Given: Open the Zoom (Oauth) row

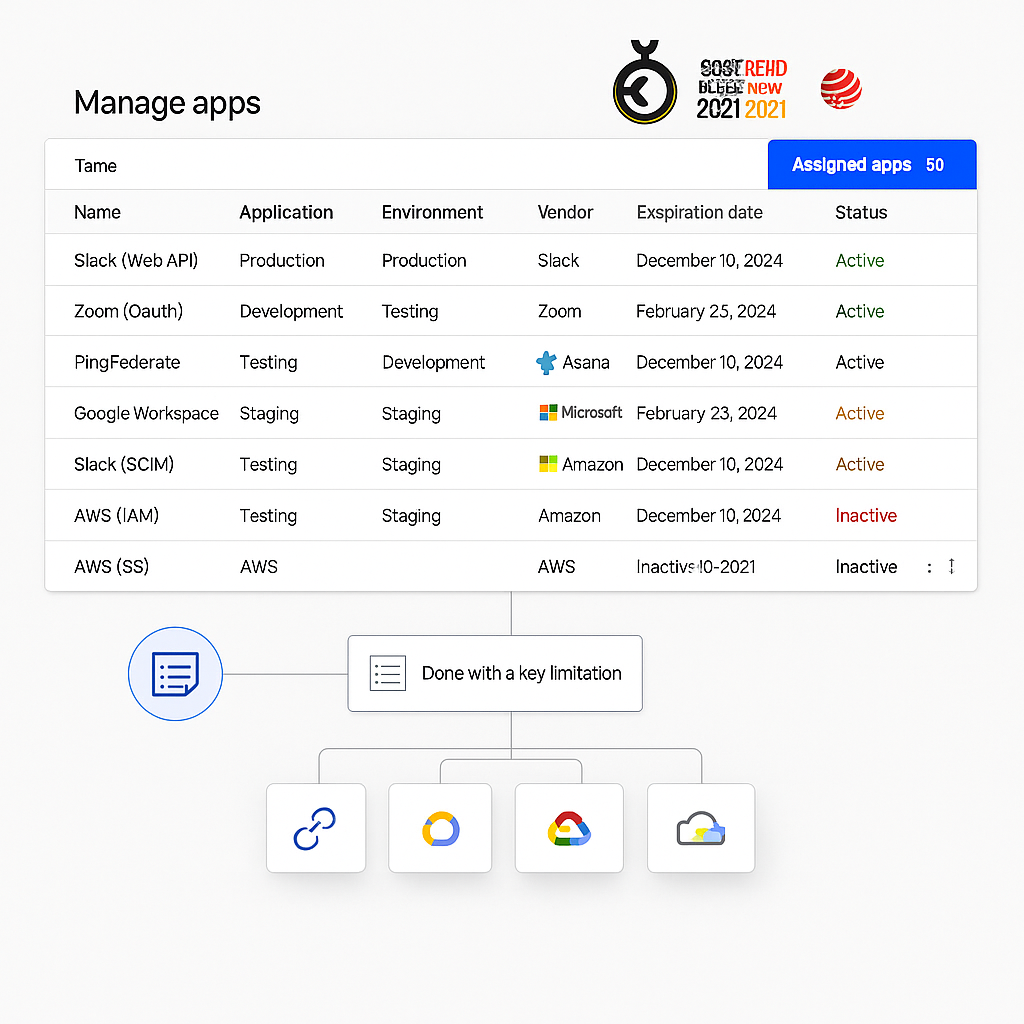Looking at the screenshot, I should (511, 311).
